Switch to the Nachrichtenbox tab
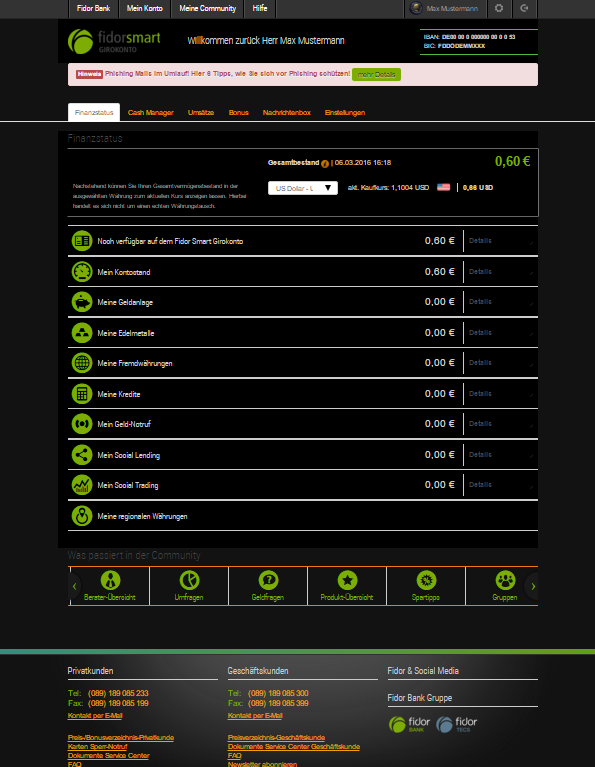 click(287, 113)
